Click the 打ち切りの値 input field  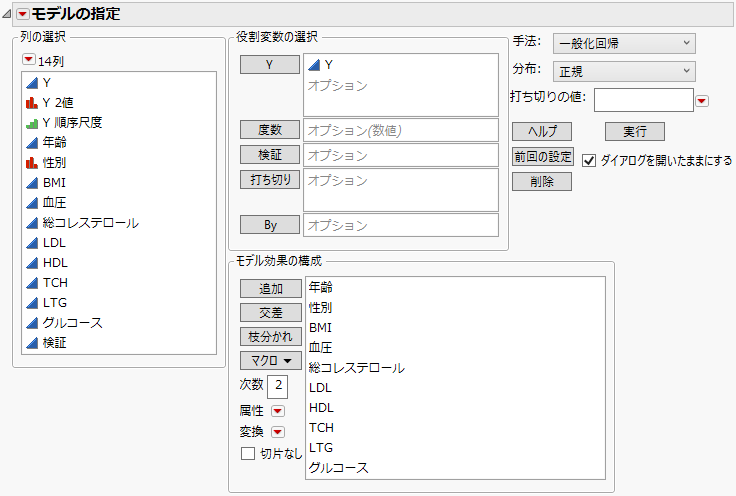(643, 99)
